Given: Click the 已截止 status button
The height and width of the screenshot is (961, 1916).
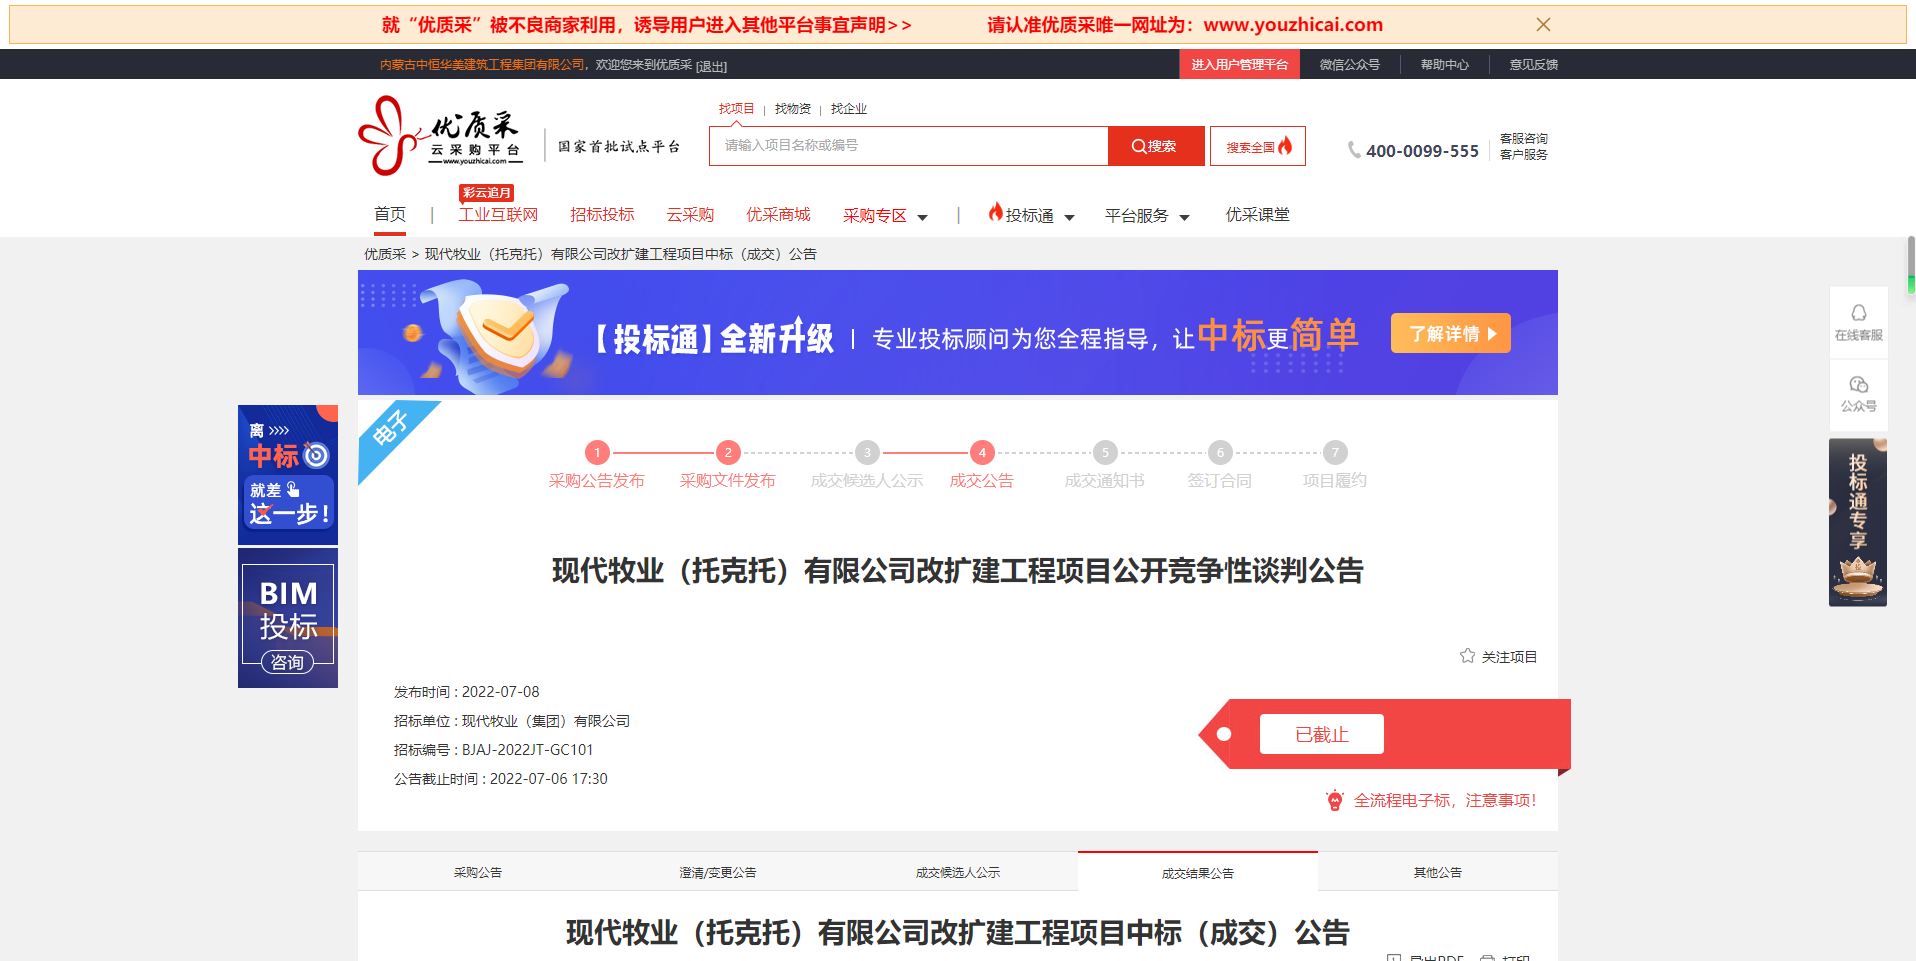Looking at the screenshot, I should pos(1322,734).
